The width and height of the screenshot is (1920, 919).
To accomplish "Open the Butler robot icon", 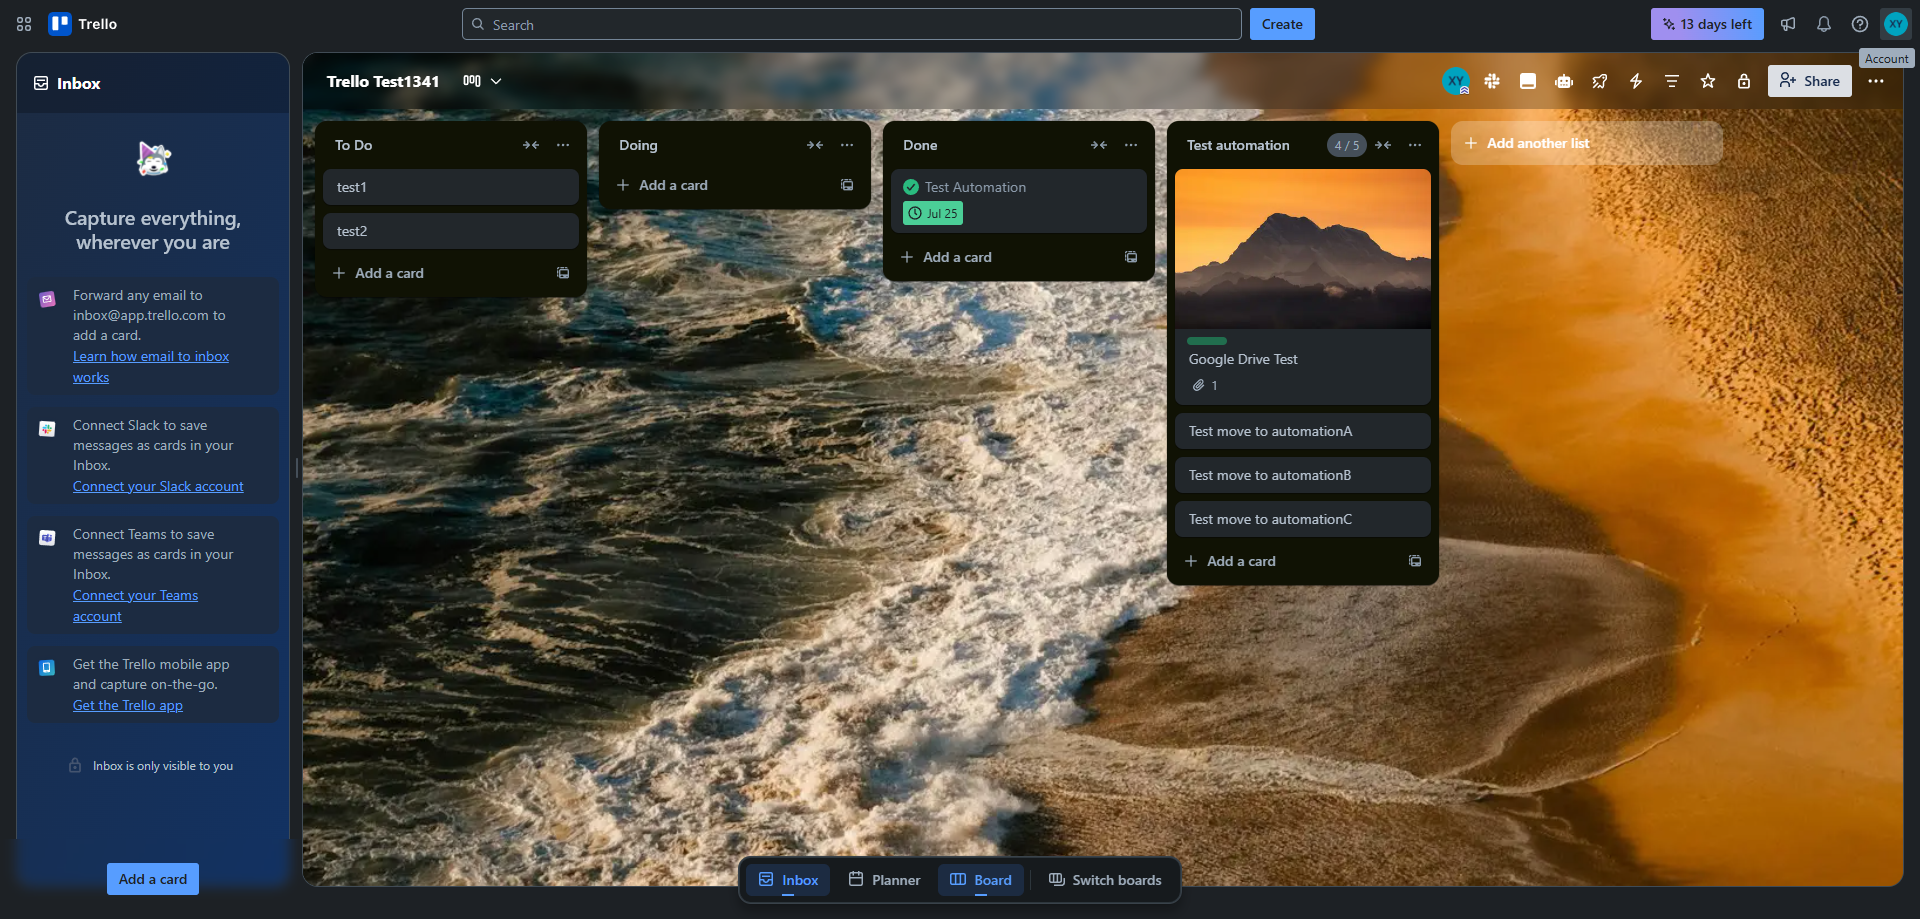I will (1564, 81).
